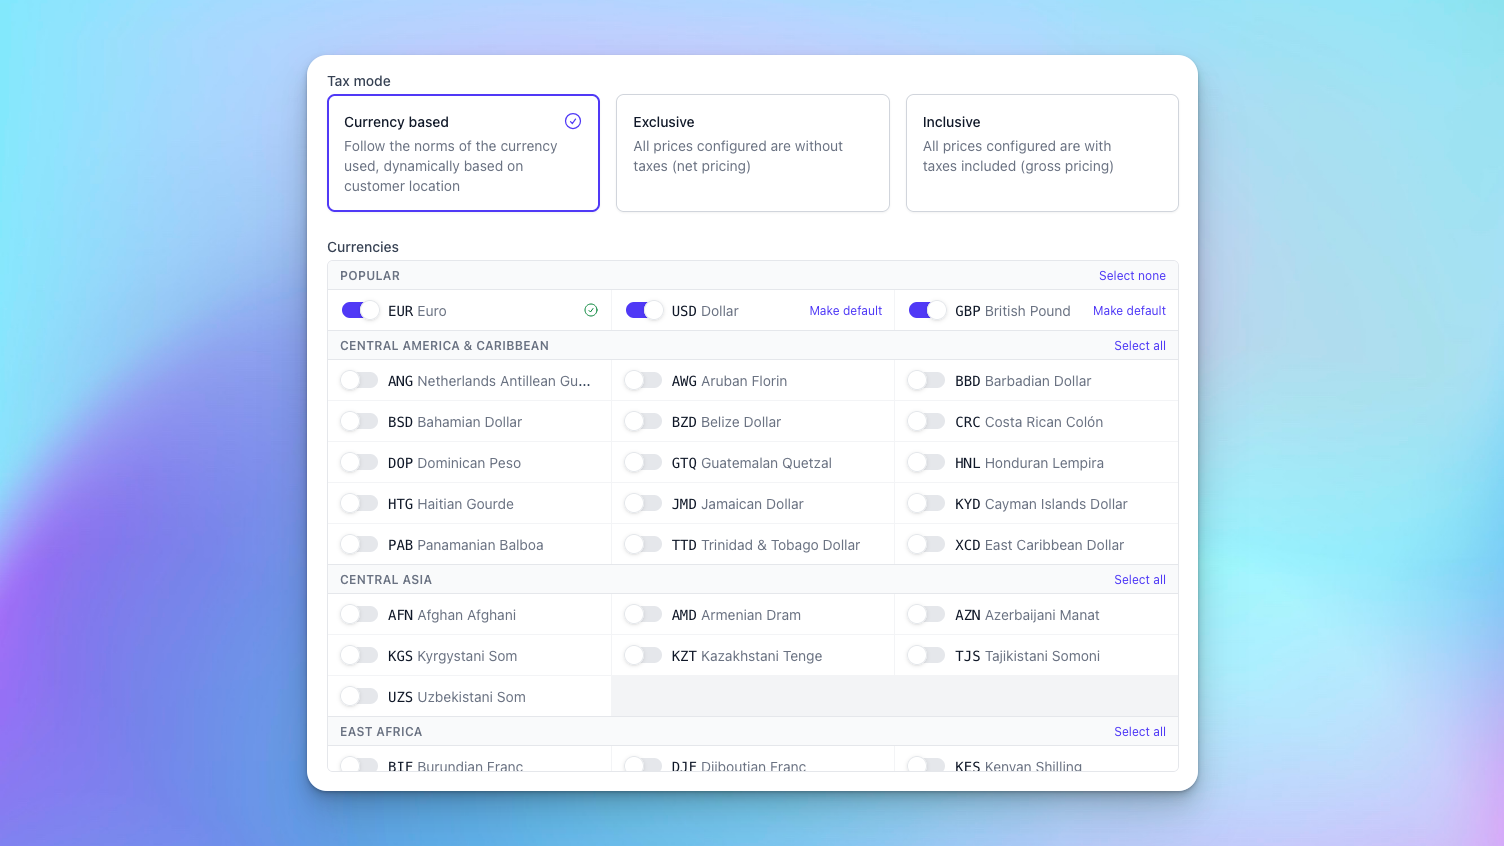Choose the Inclusive tax mode option

[1041, 153]
